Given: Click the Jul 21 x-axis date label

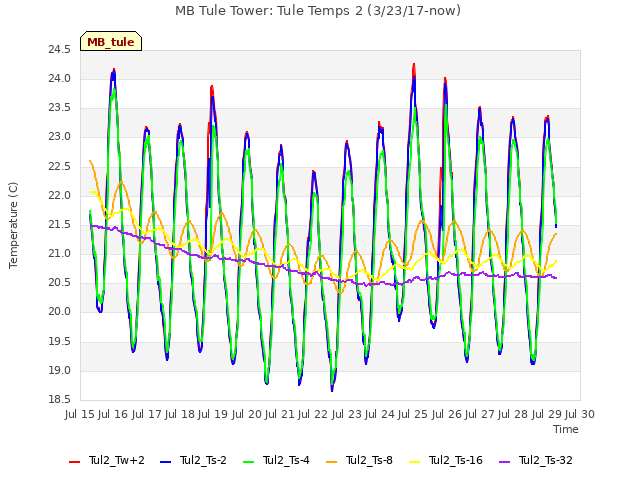Looking at the screenshot, I should pyautogui.click(x=280, y=414).
